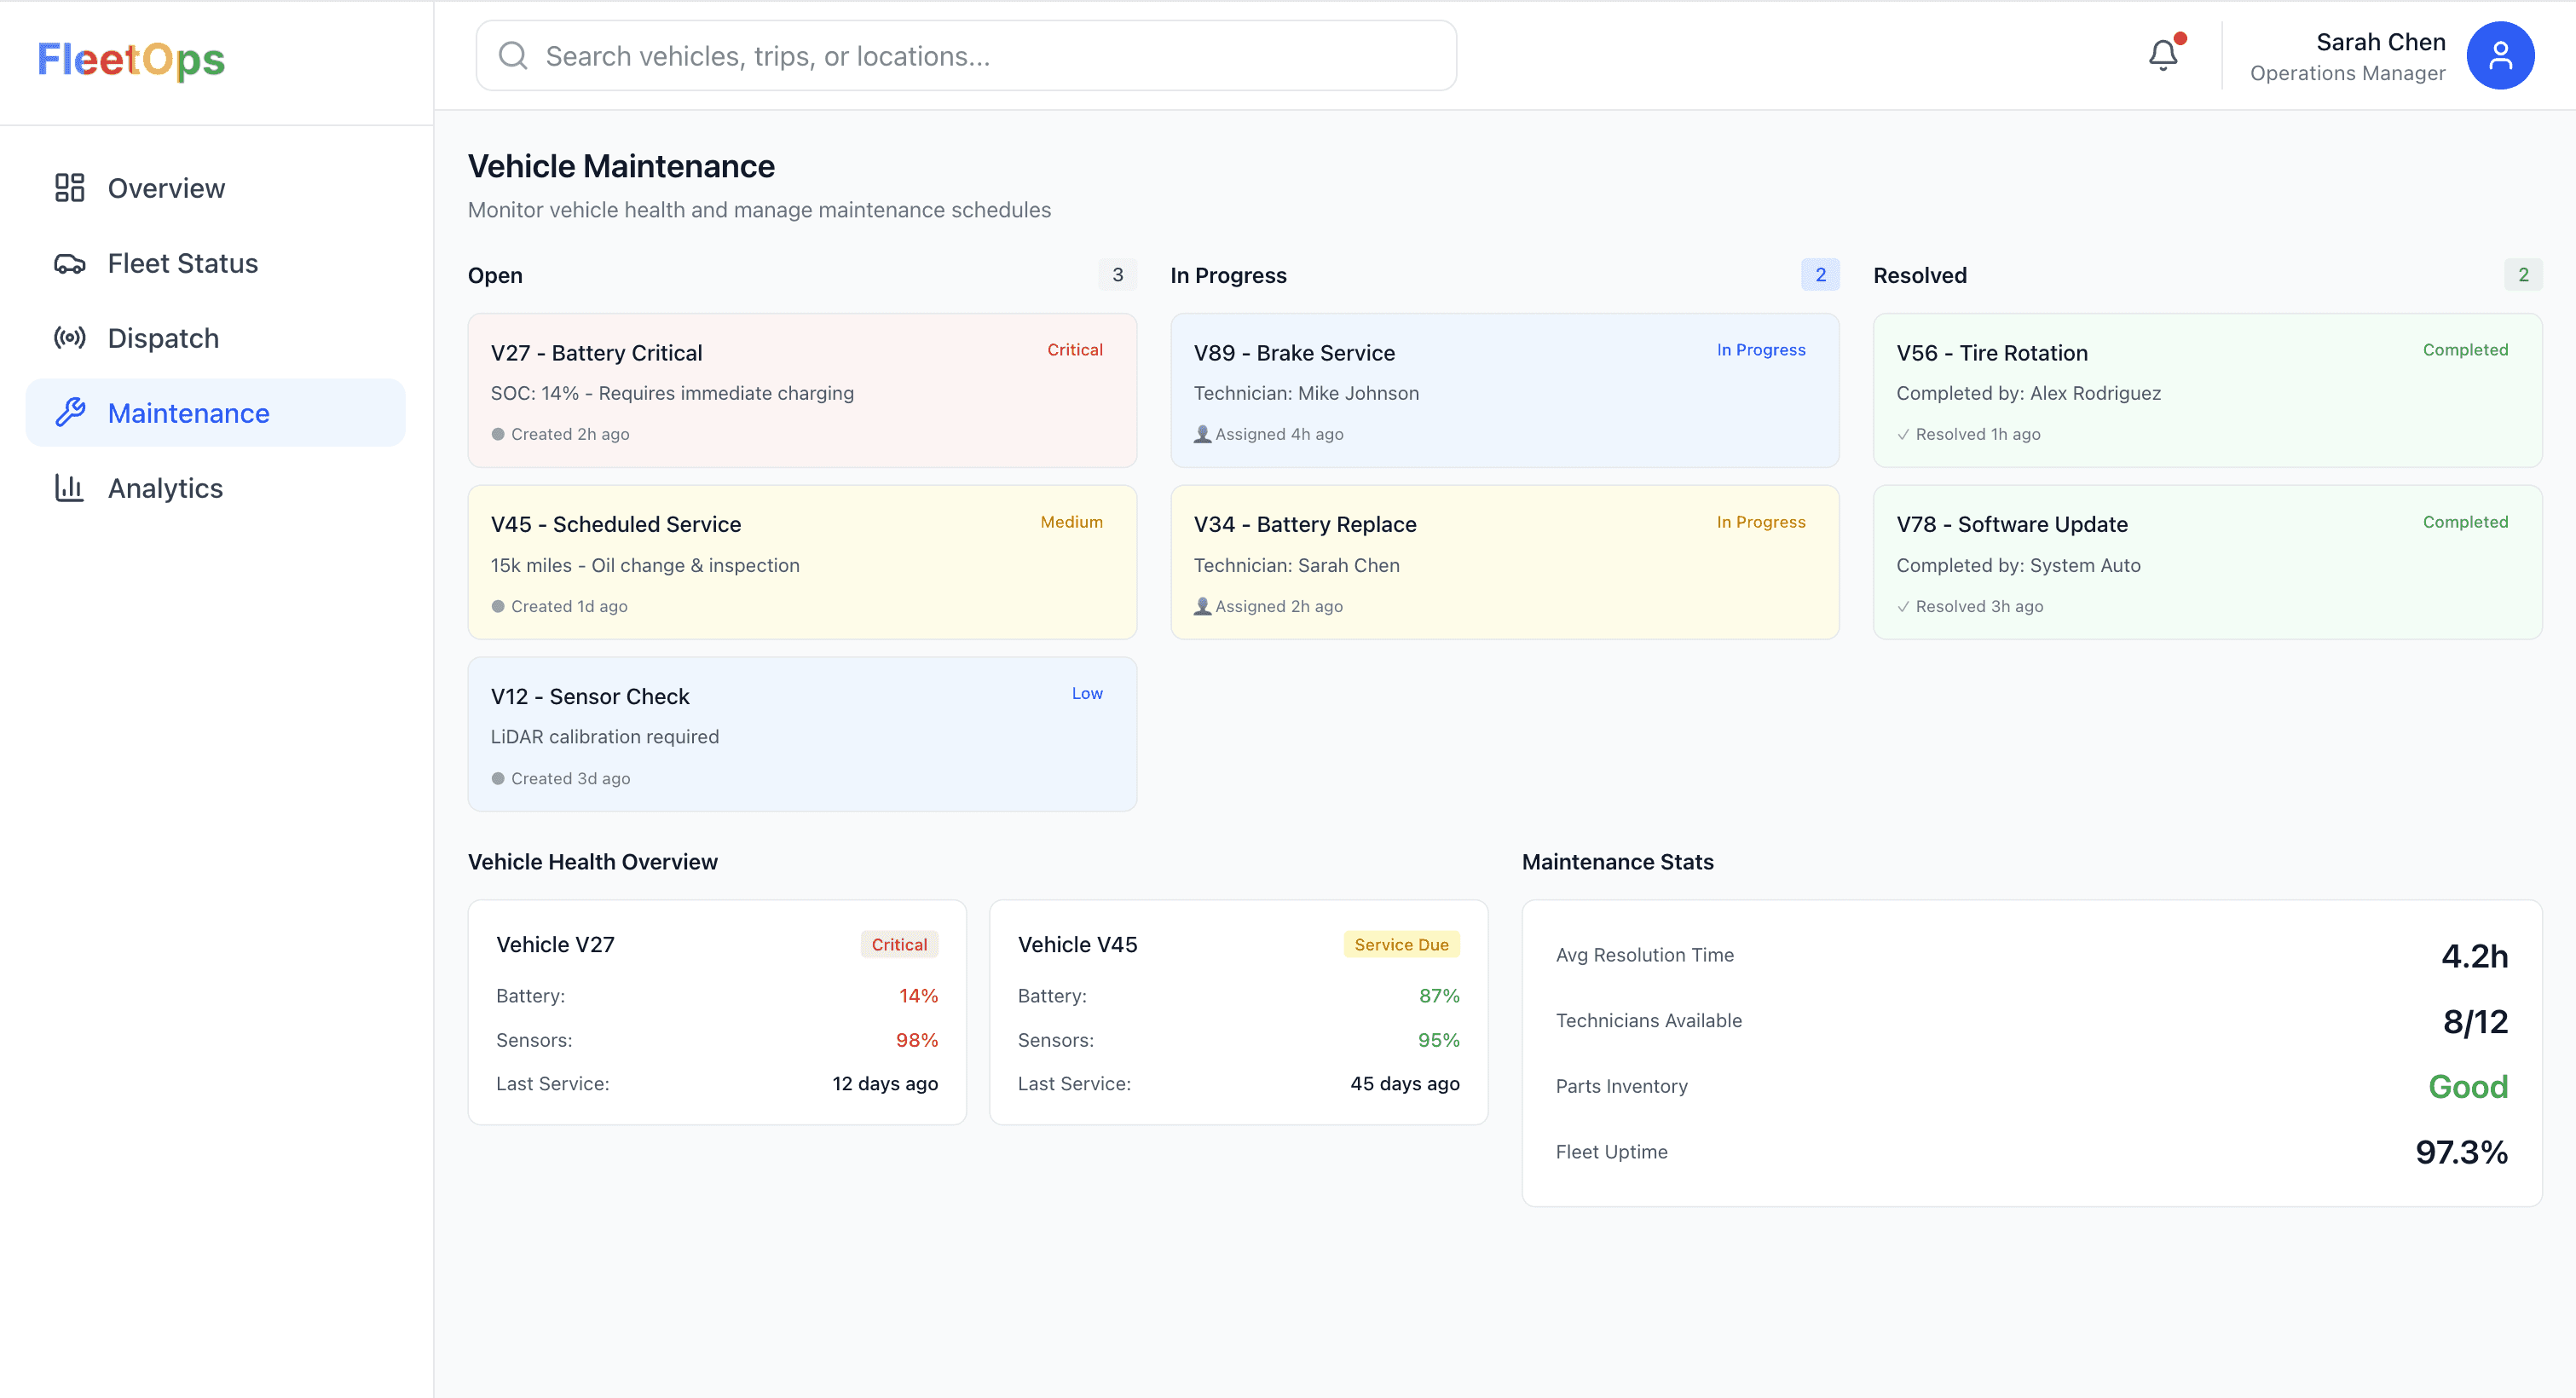
Task: Open the Vehicle V27 health card
Action: click(716, 1012)
